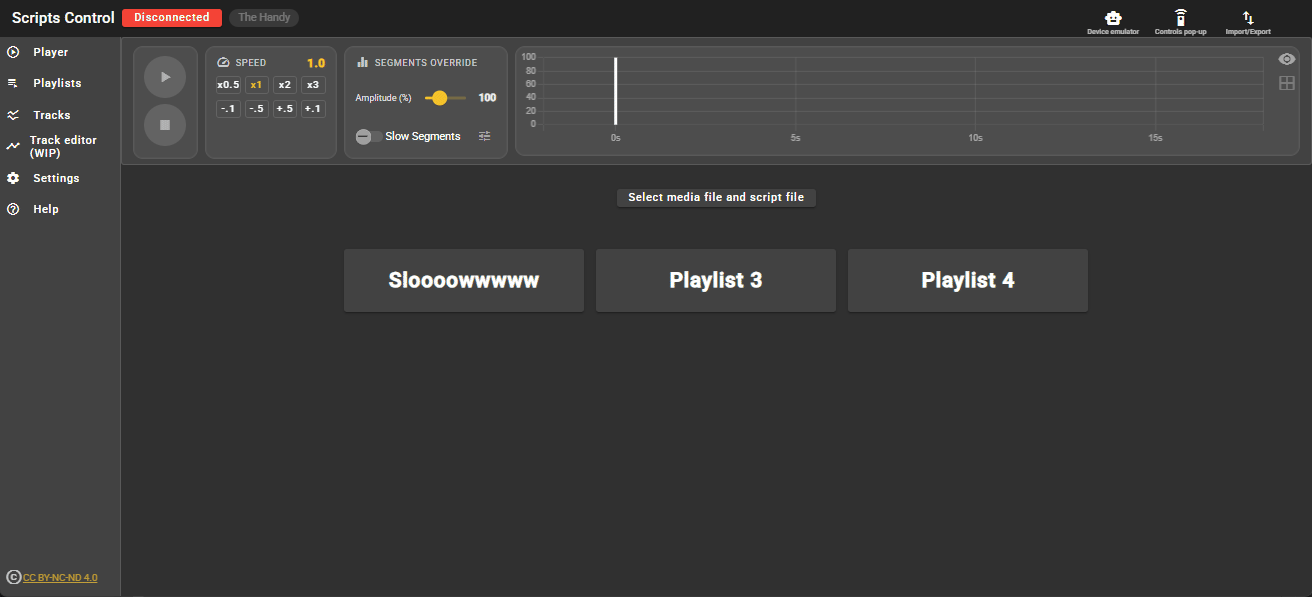Open the Controls pop-up
The width and height of the screenshot is (1312, 597).
pos(1181,22)
